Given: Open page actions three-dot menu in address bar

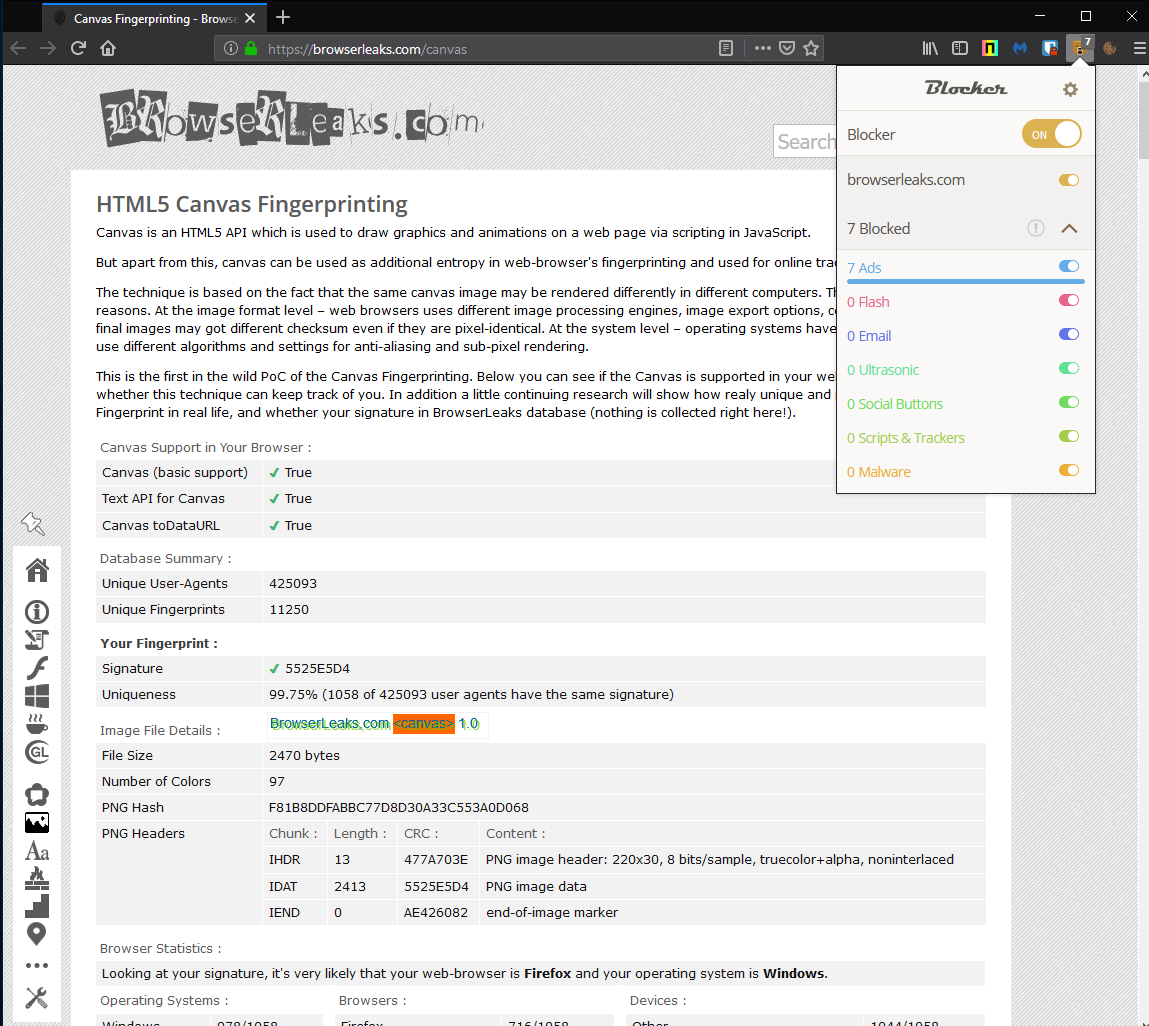Looking at the screenshot, I should pyautogui.click(x=762, y=48).
